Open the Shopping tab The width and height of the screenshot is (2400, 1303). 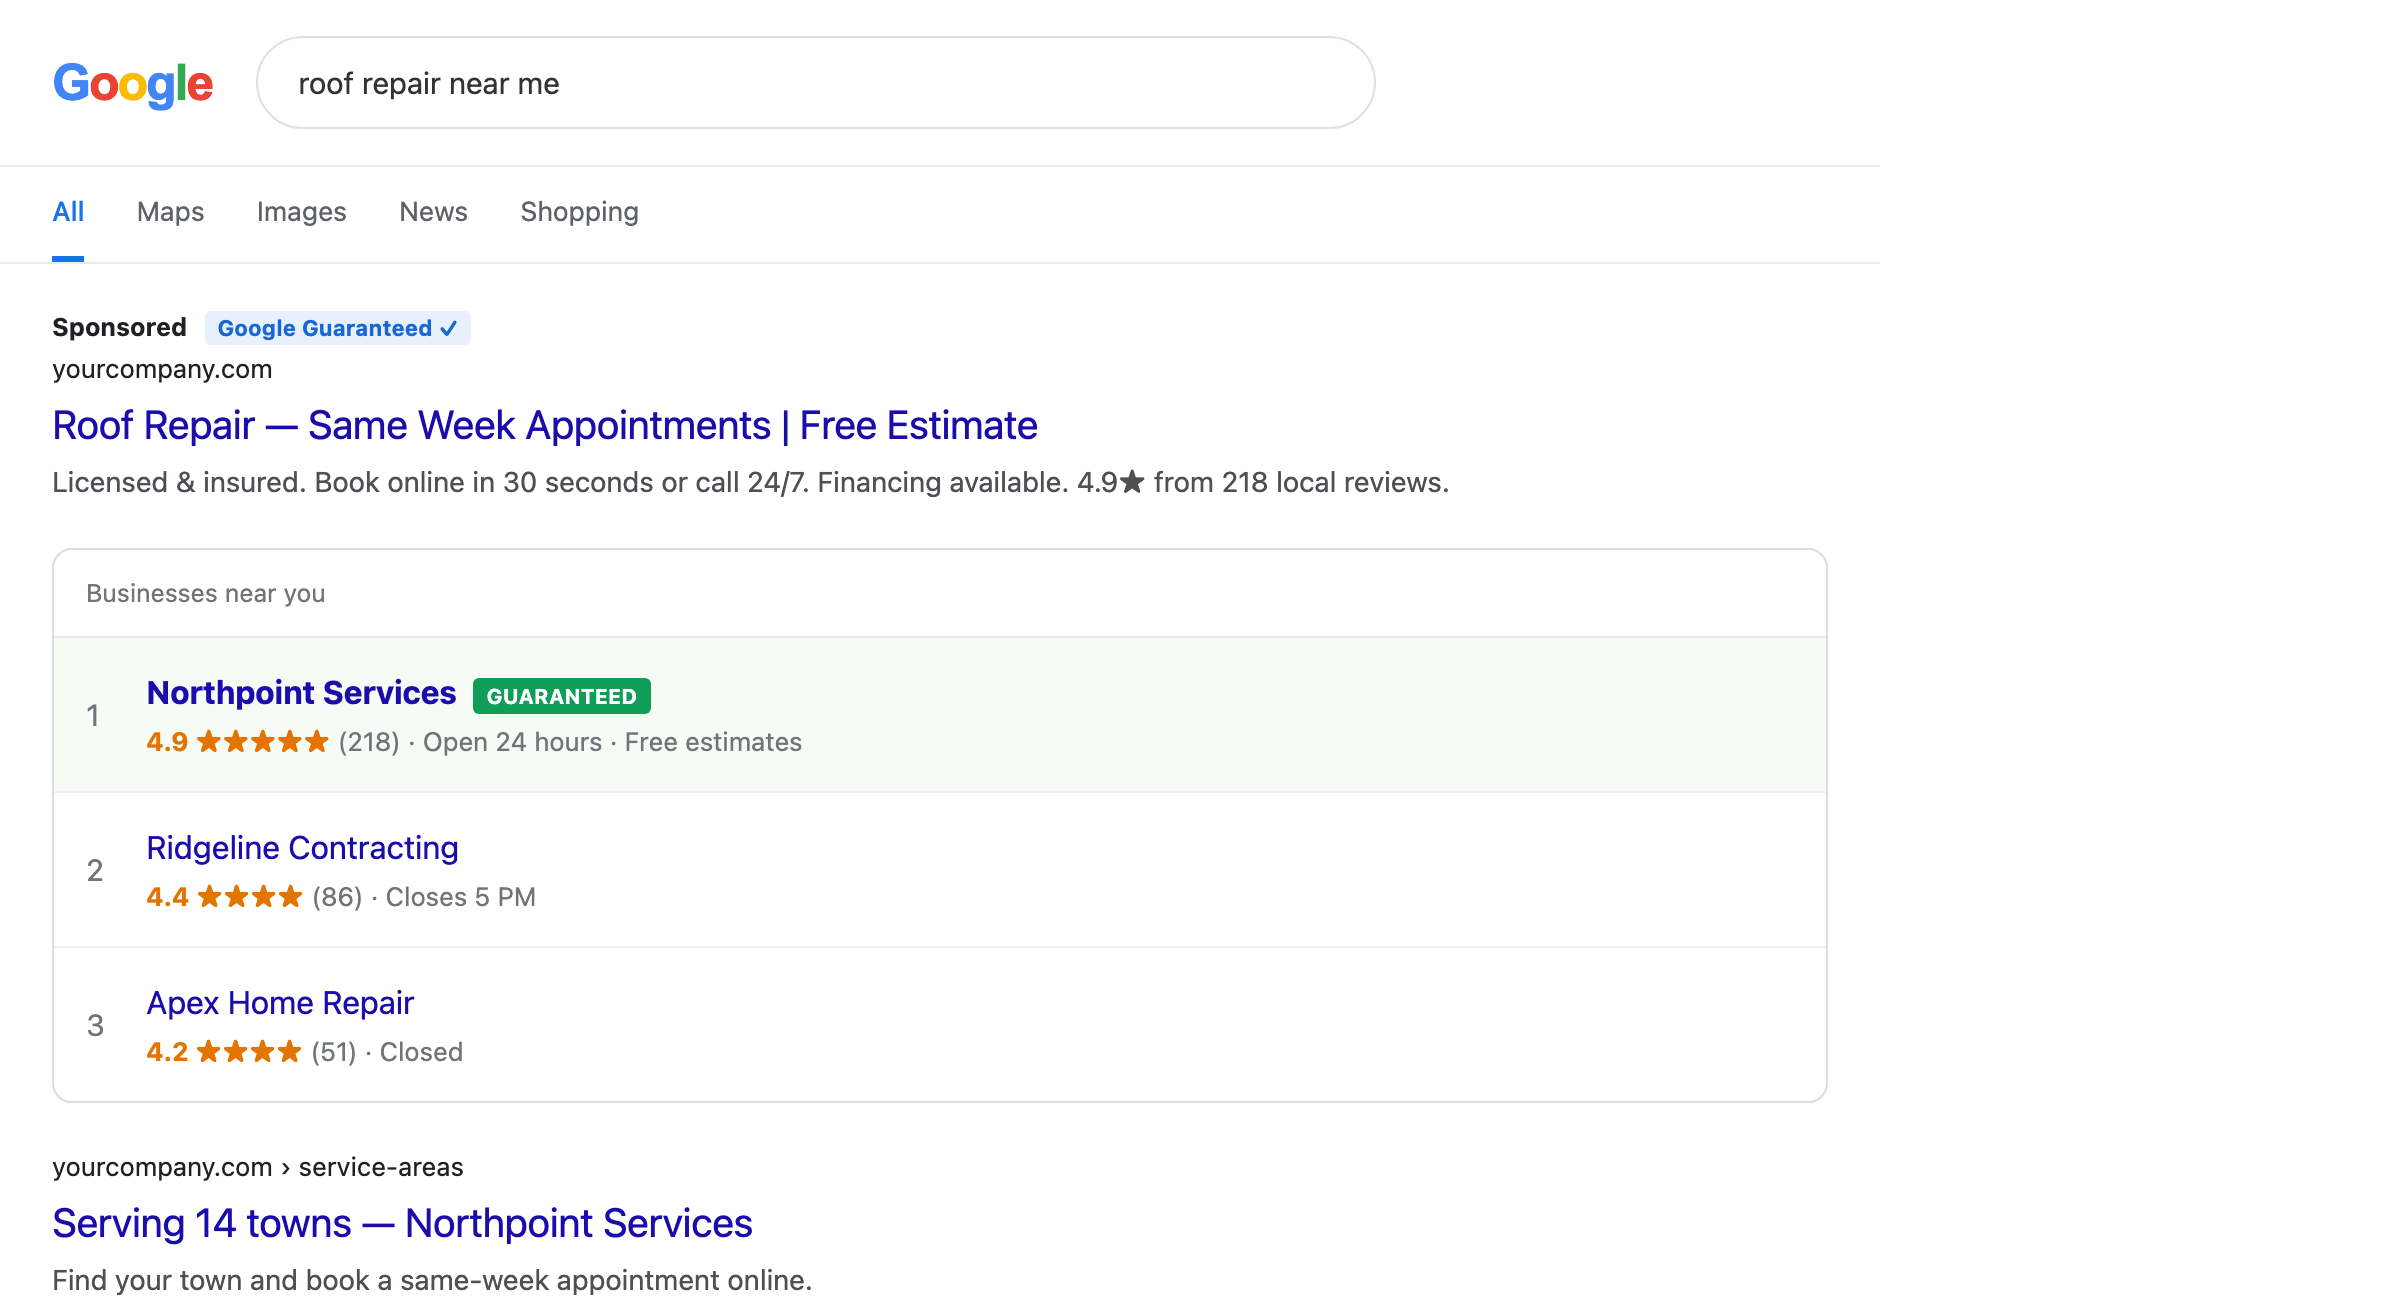(x=579, y=212)
